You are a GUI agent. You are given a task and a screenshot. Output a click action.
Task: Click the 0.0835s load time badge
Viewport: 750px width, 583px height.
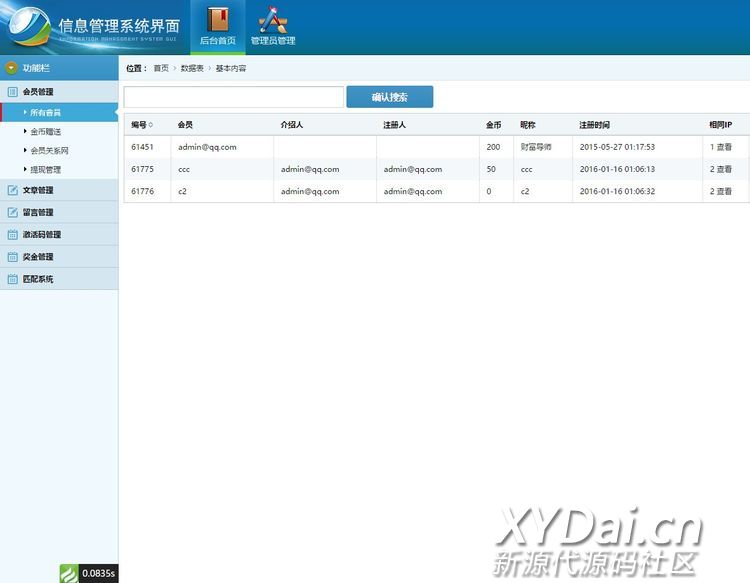pyautogui.click(x=98, y=573)
